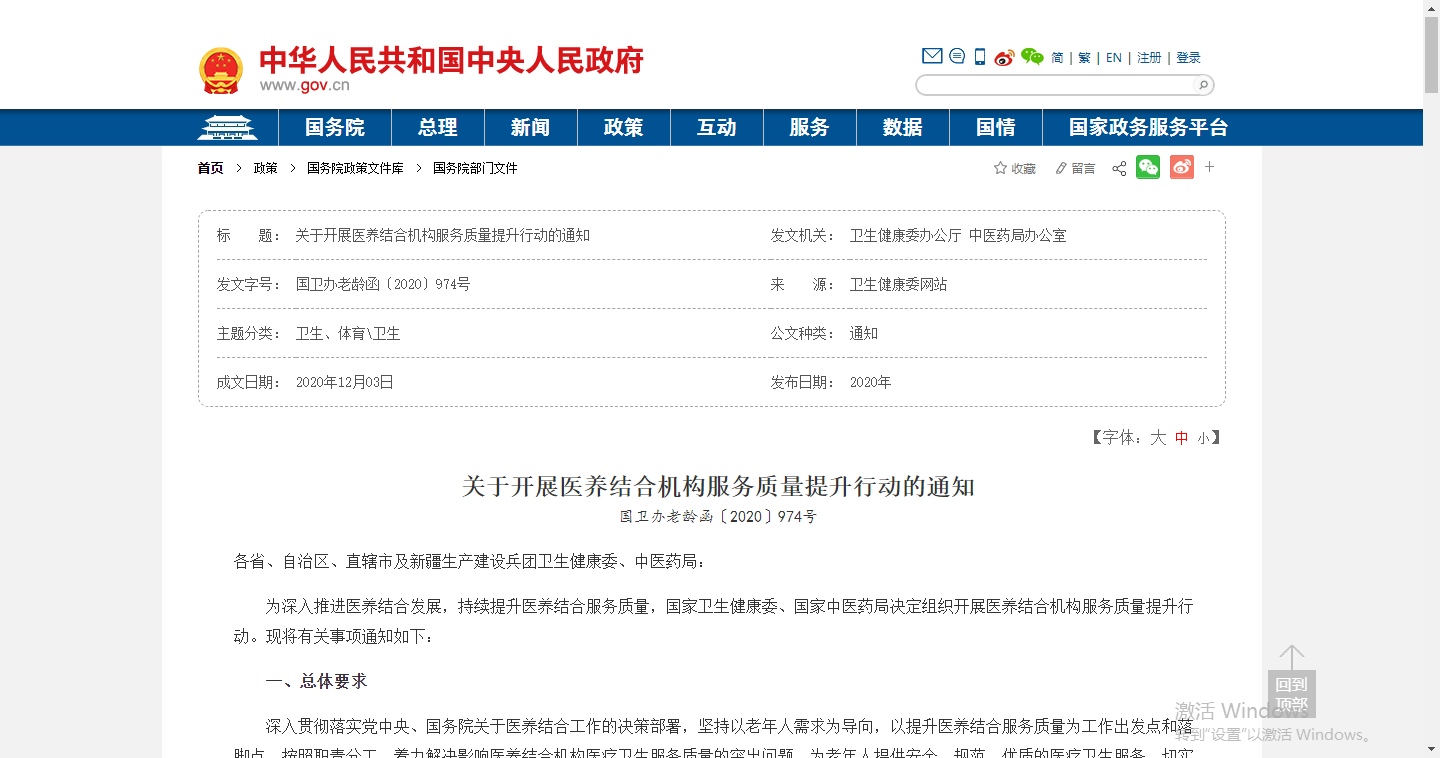
Task: Click the star 收藏 favorite icon
Action: coord(1000,168)
